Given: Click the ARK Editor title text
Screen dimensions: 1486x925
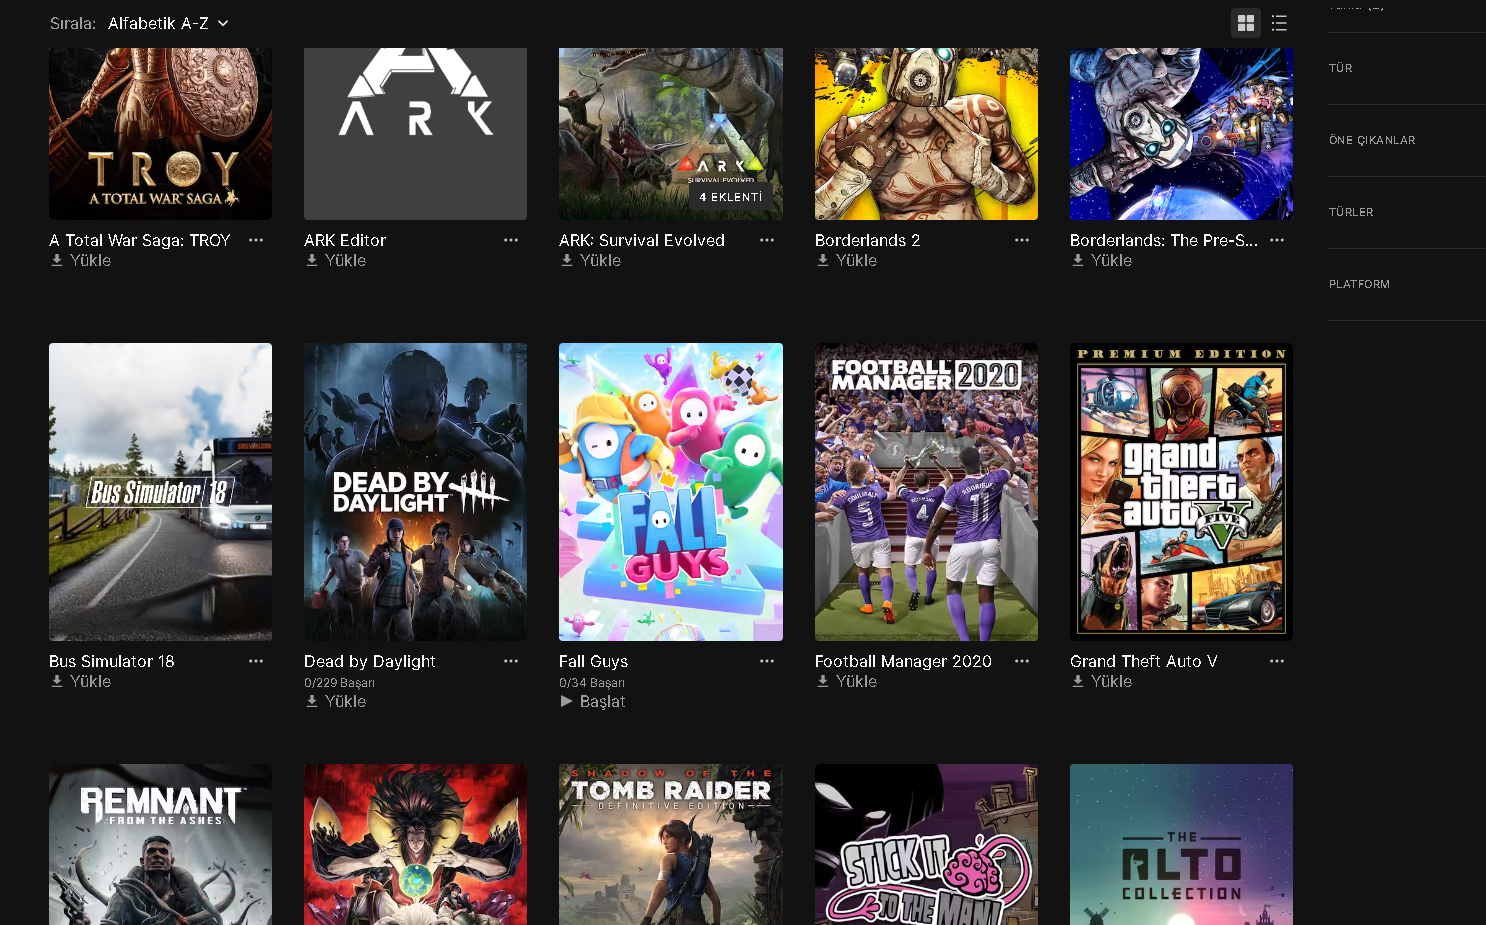Looking at the screenshot, I should (345, 240).
